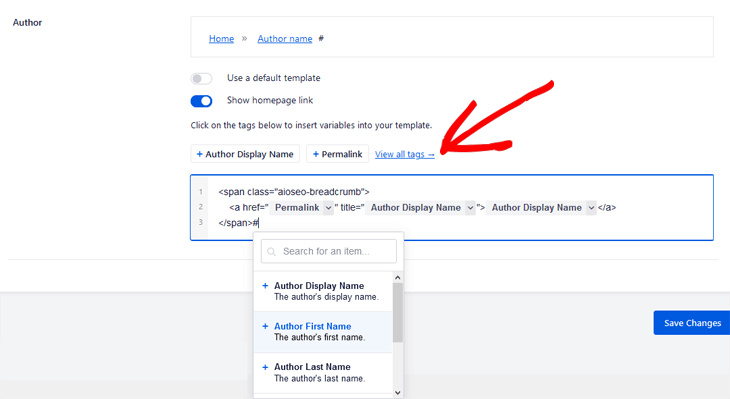This screenshot has height=399, width=730.
Task: Open the Author name breadcrumb link
Action: [285, 39]
